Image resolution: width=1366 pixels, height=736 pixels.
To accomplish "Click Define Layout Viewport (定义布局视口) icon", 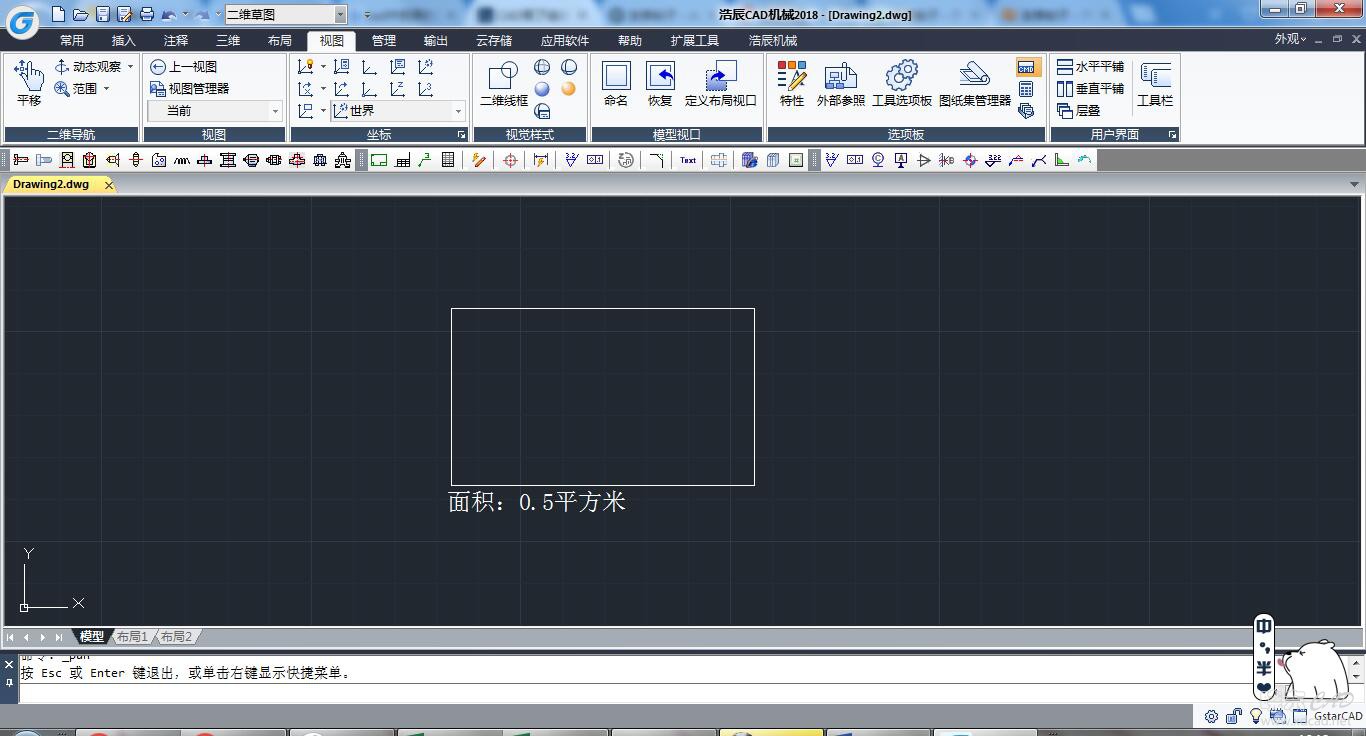I will 720,82.
